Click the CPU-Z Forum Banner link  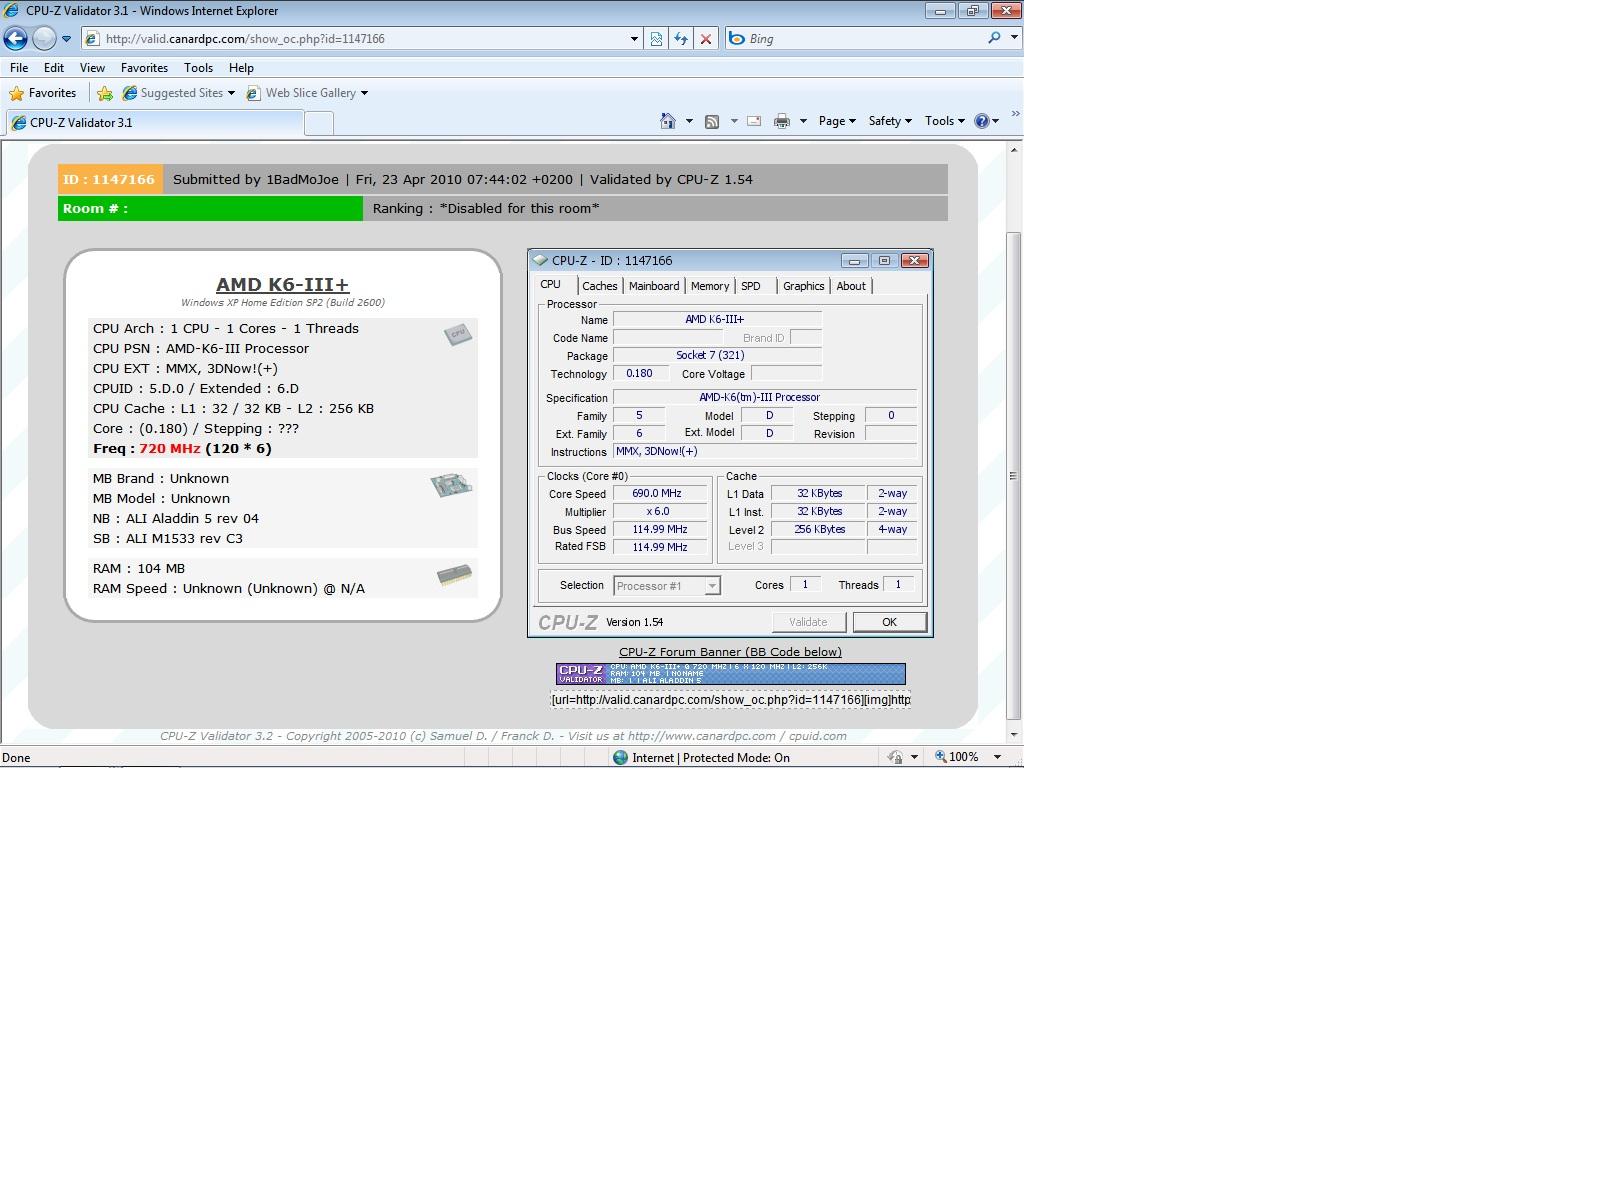pyautogui.click(x=730, y=652)
